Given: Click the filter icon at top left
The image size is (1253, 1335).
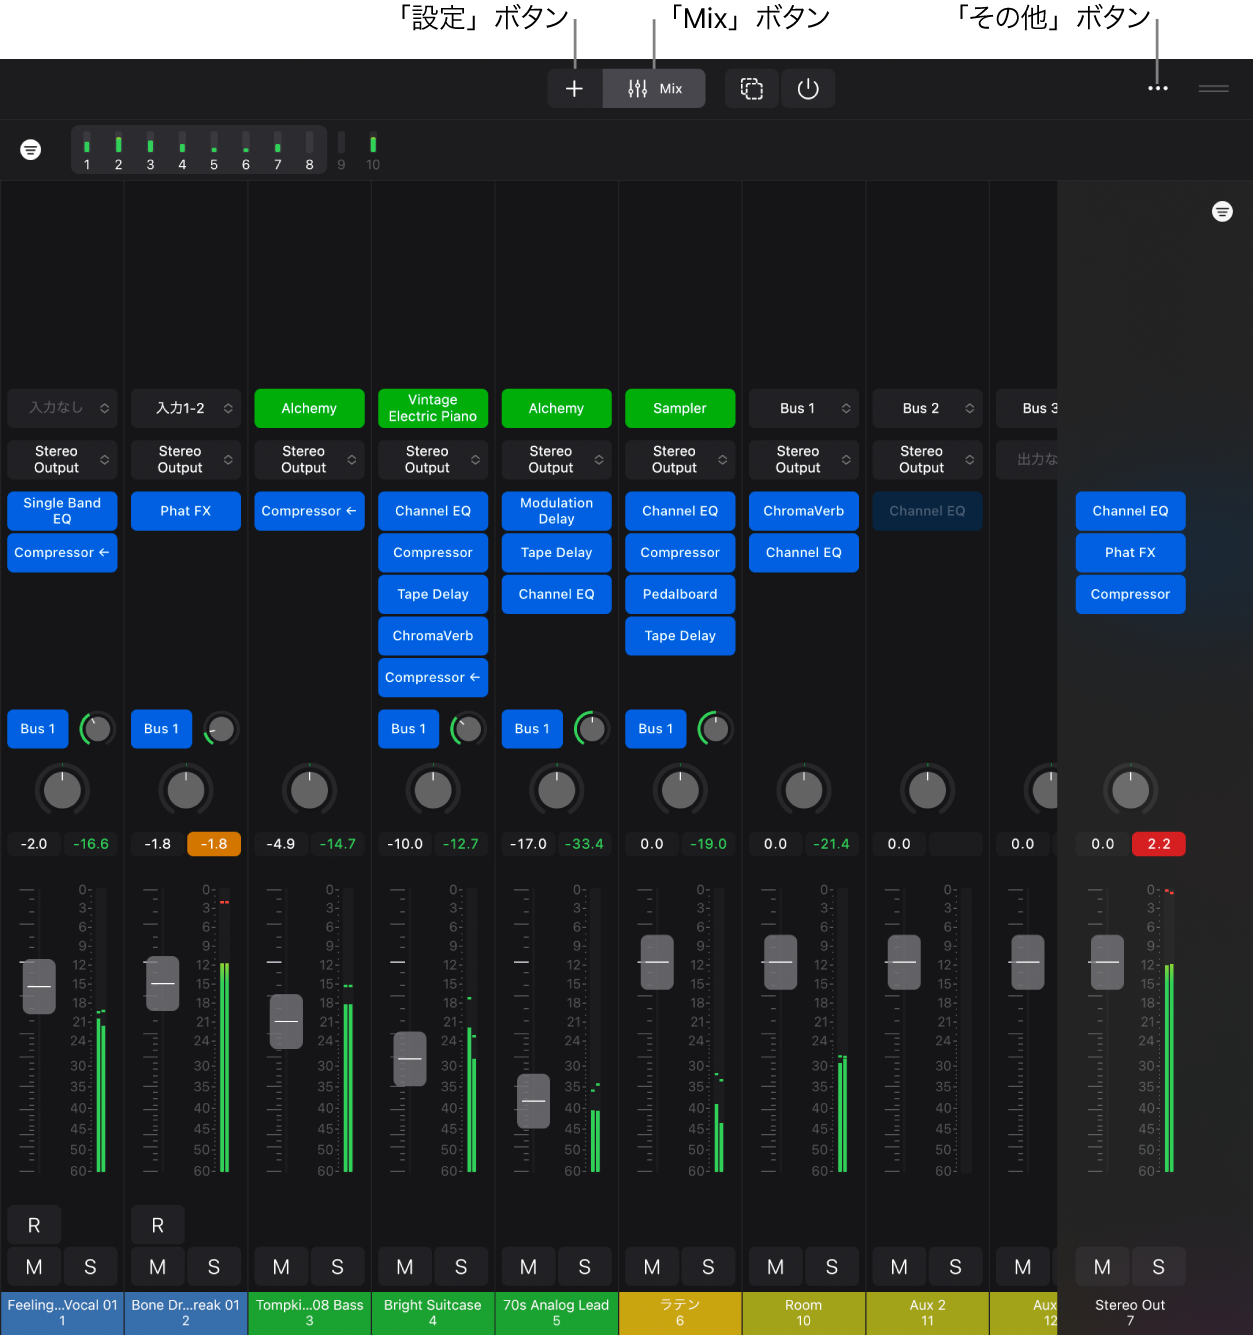Looking at the screenshot, I should coord(31,150).
